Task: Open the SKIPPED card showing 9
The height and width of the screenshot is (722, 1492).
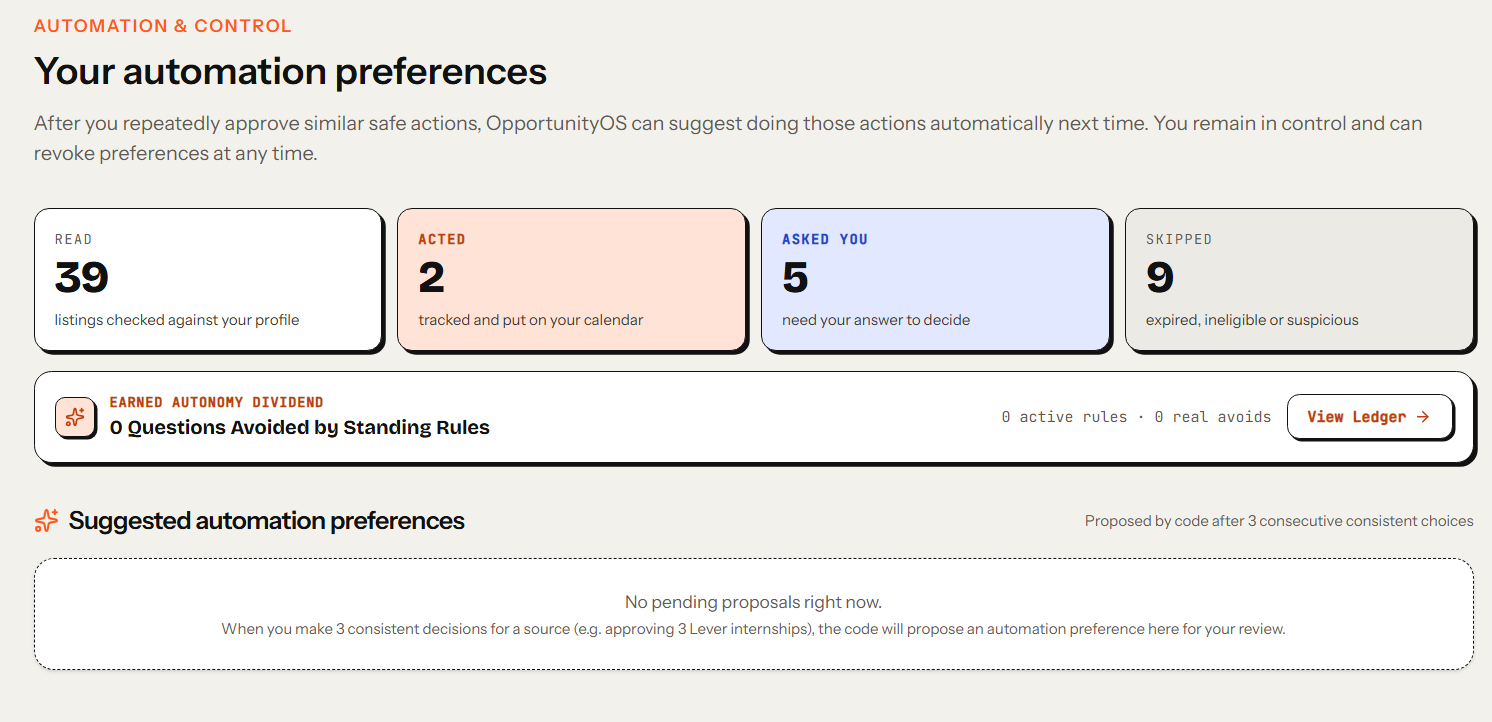Action: (1300, 280)
